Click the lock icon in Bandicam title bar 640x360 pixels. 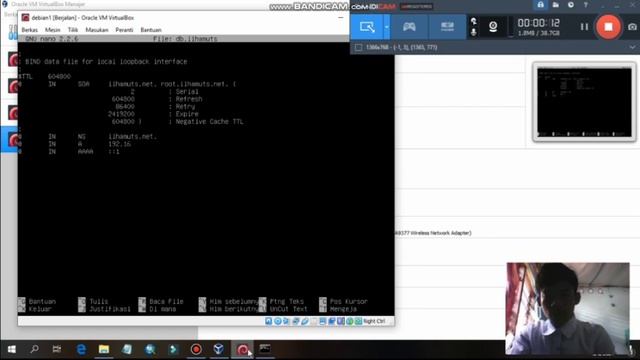coord(540,5)
